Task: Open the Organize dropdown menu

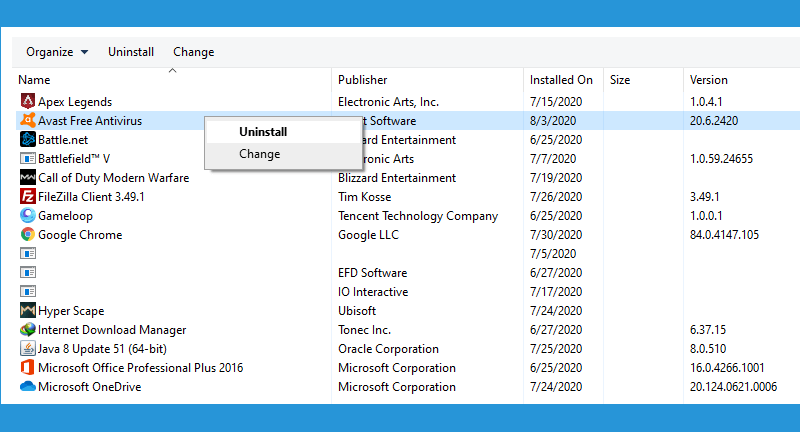Action: point(57,52)
